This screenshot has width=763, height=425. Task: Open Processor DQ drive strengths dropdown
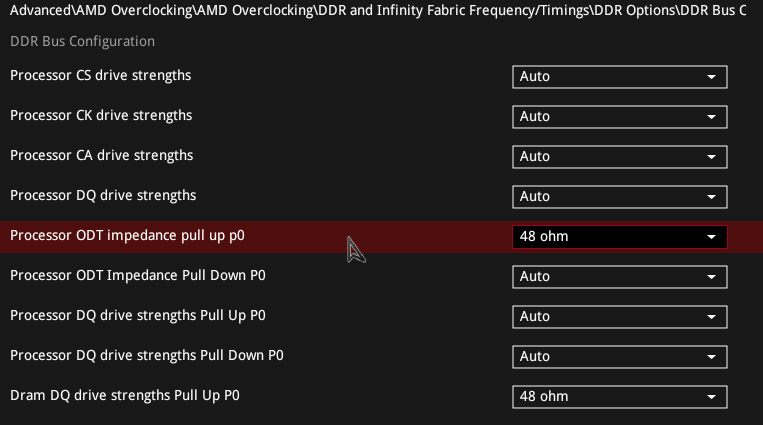pyautogui.click(x=619, y=197)
